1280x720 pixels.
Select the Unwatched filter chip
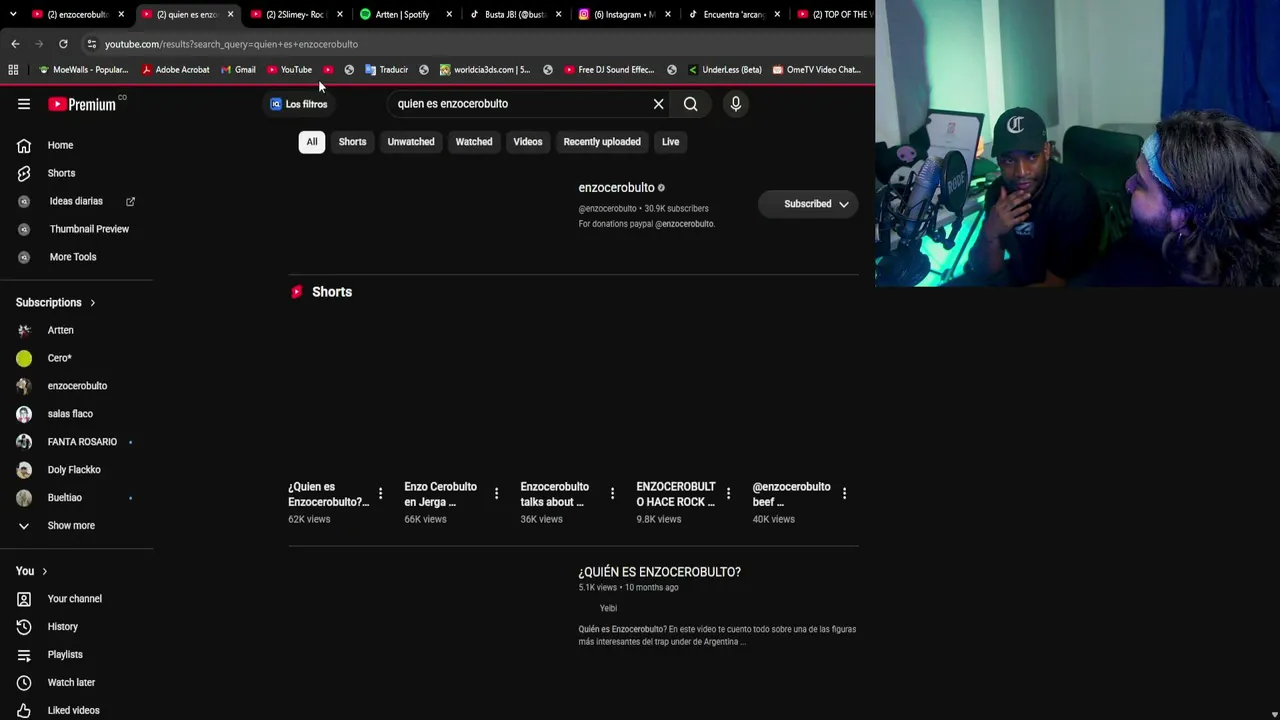[411, 142]
